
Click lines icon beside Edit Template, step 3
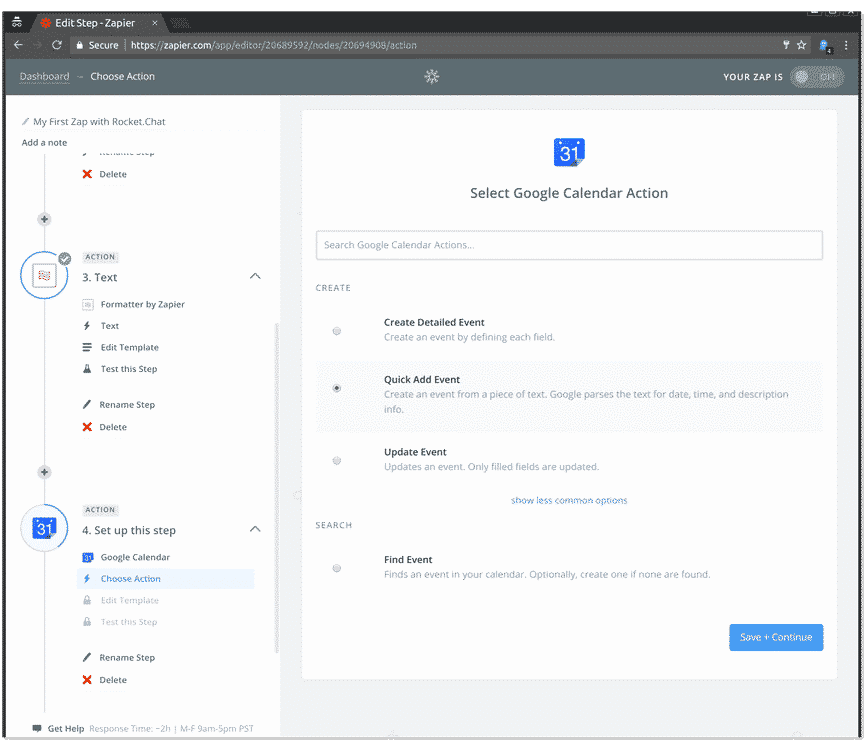pos(87,347)
